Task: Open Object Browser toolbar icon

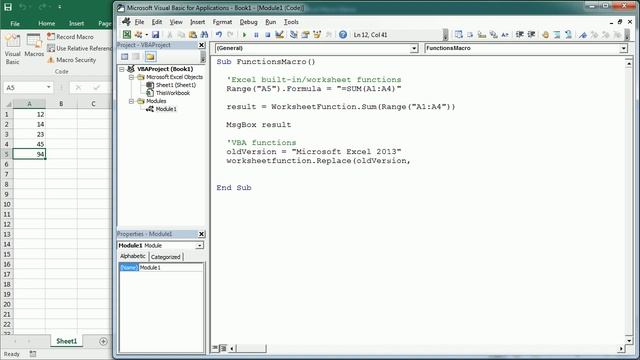Action: (317, 35)
